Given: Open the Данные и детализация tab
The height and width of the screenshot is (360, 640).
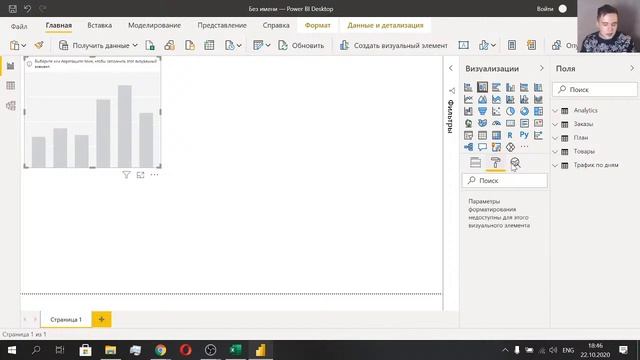Looking at the screenshot, I should [x=385, y=25].
